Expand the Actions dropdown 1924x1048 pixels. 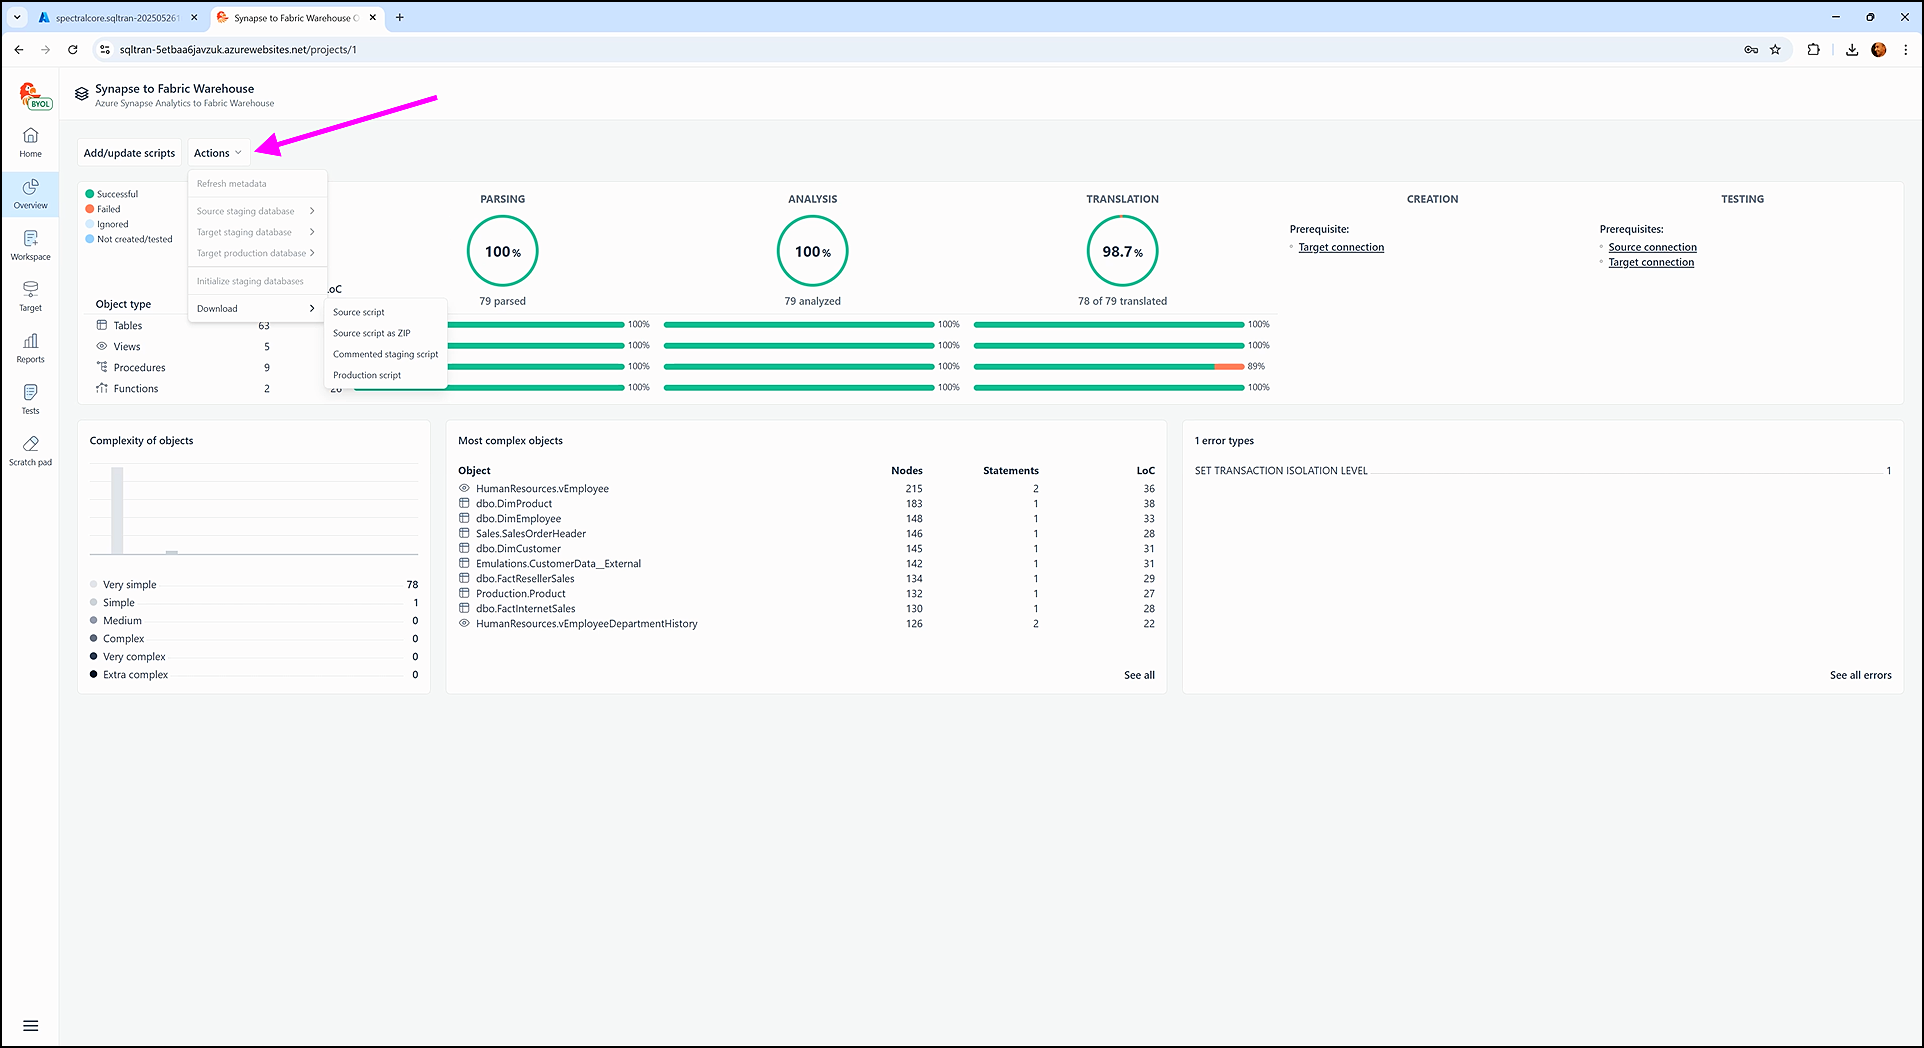(217, 153)
